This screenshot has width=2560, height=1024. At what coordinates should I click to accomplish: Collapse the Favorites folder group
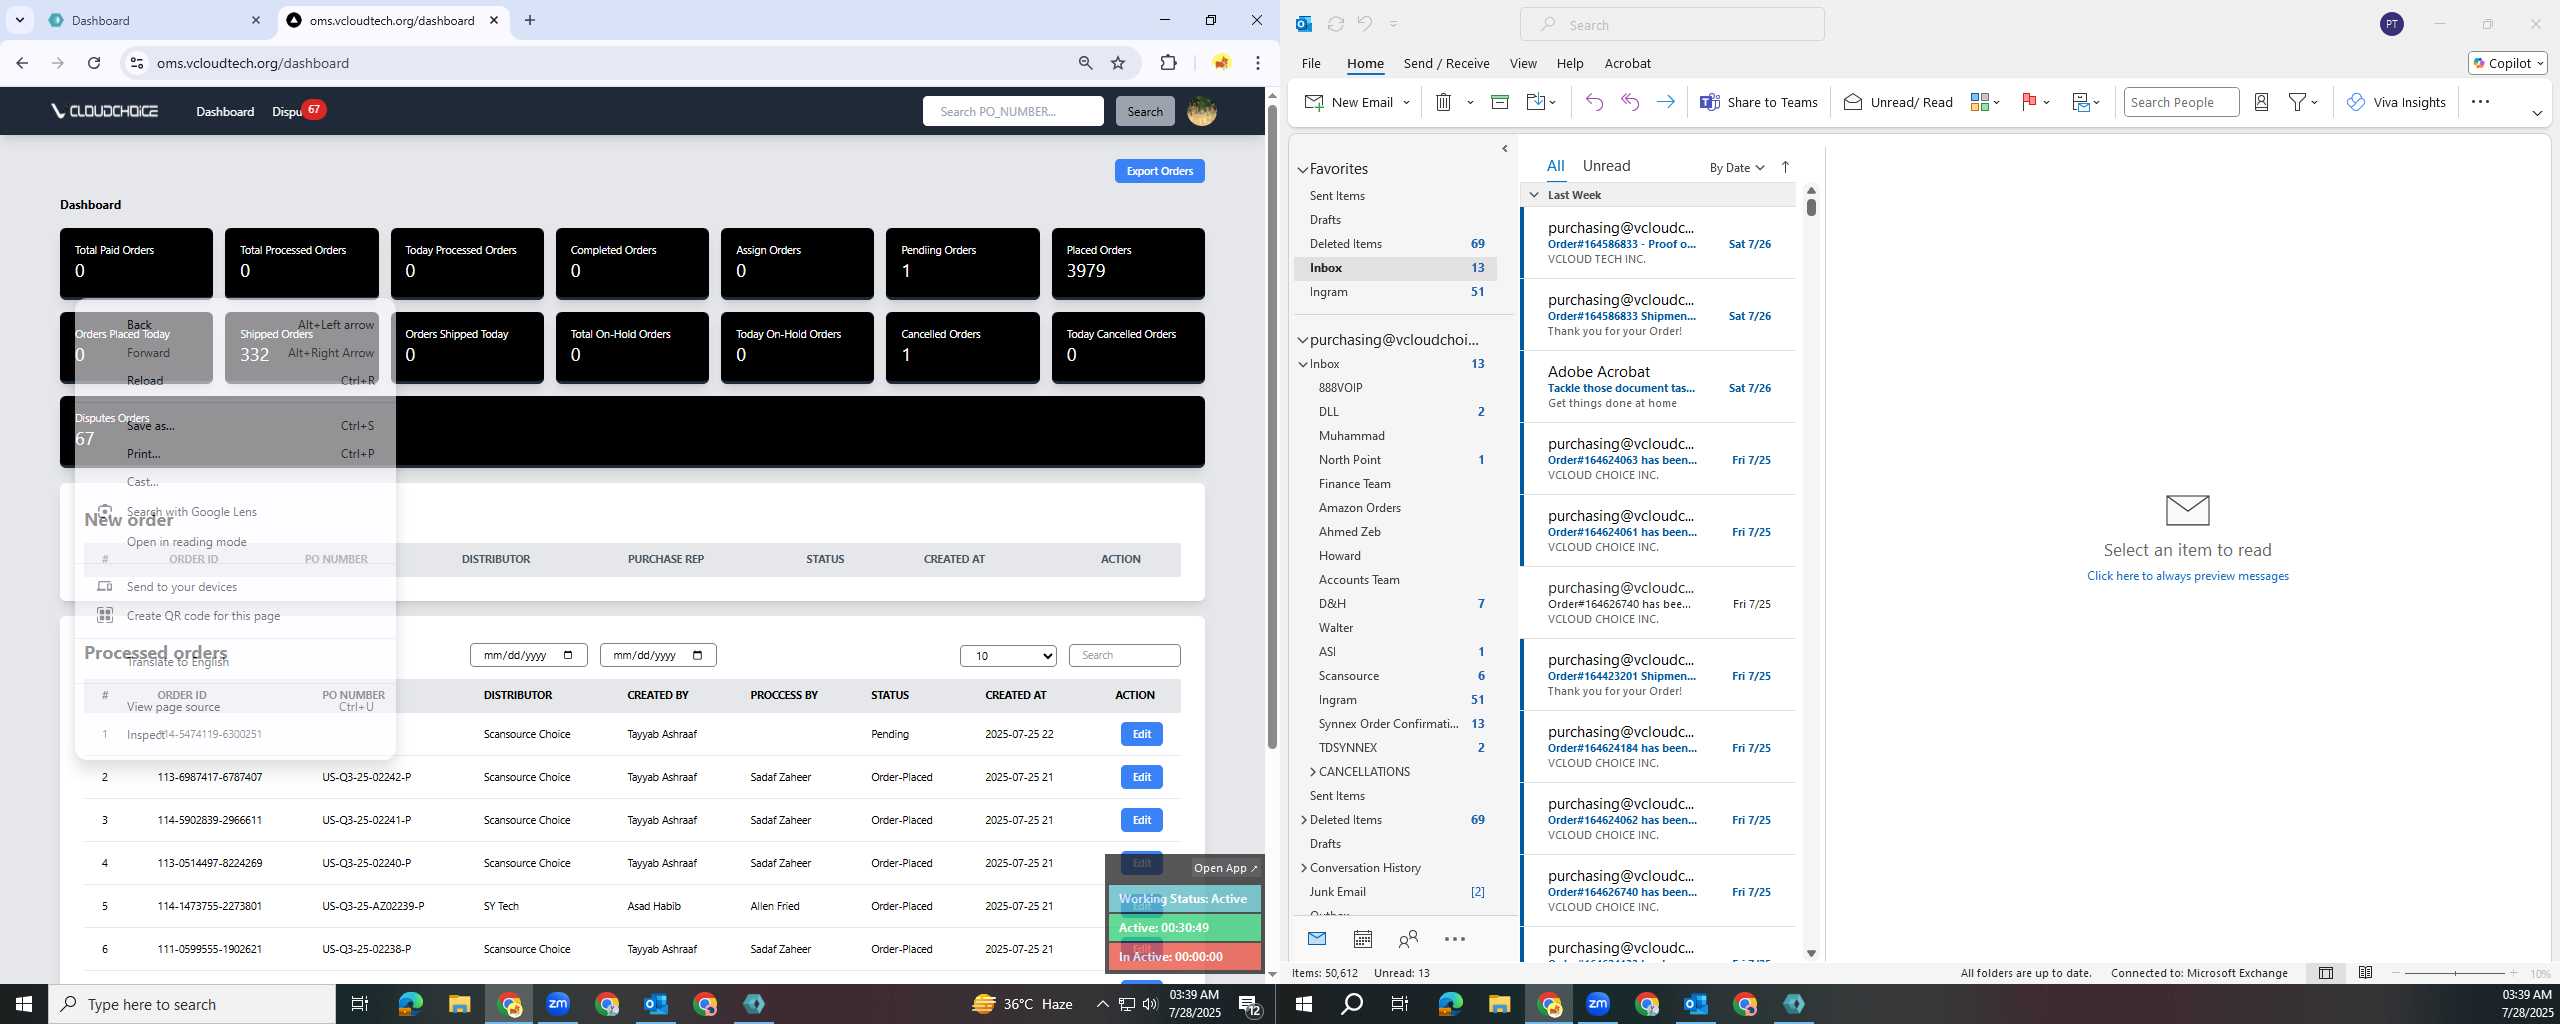tap(1302, 170)
